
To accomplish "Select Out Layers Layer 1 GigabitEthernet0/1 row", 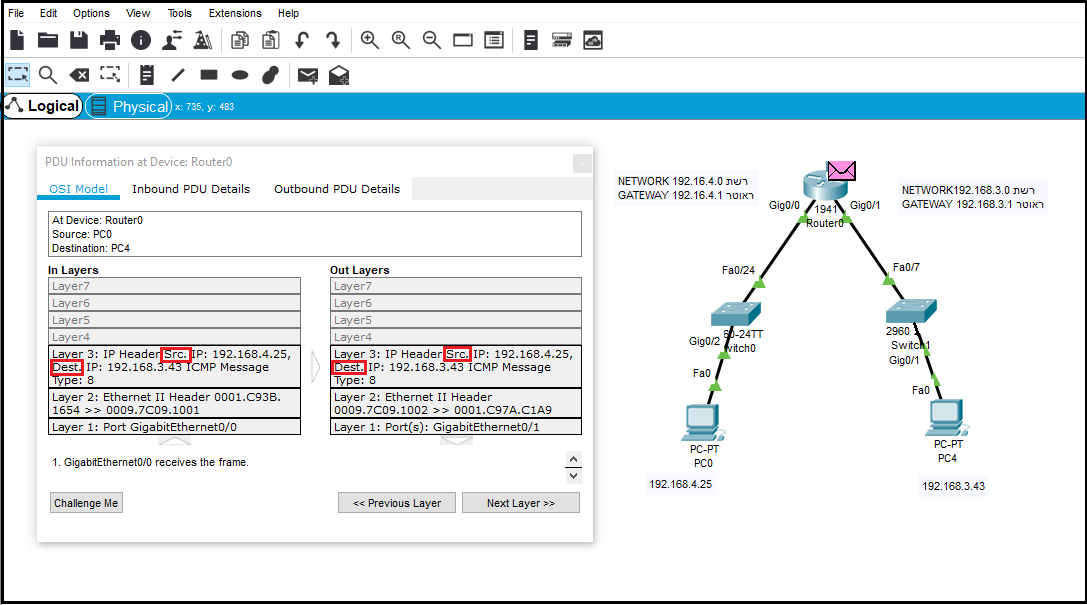I will 456,427.
